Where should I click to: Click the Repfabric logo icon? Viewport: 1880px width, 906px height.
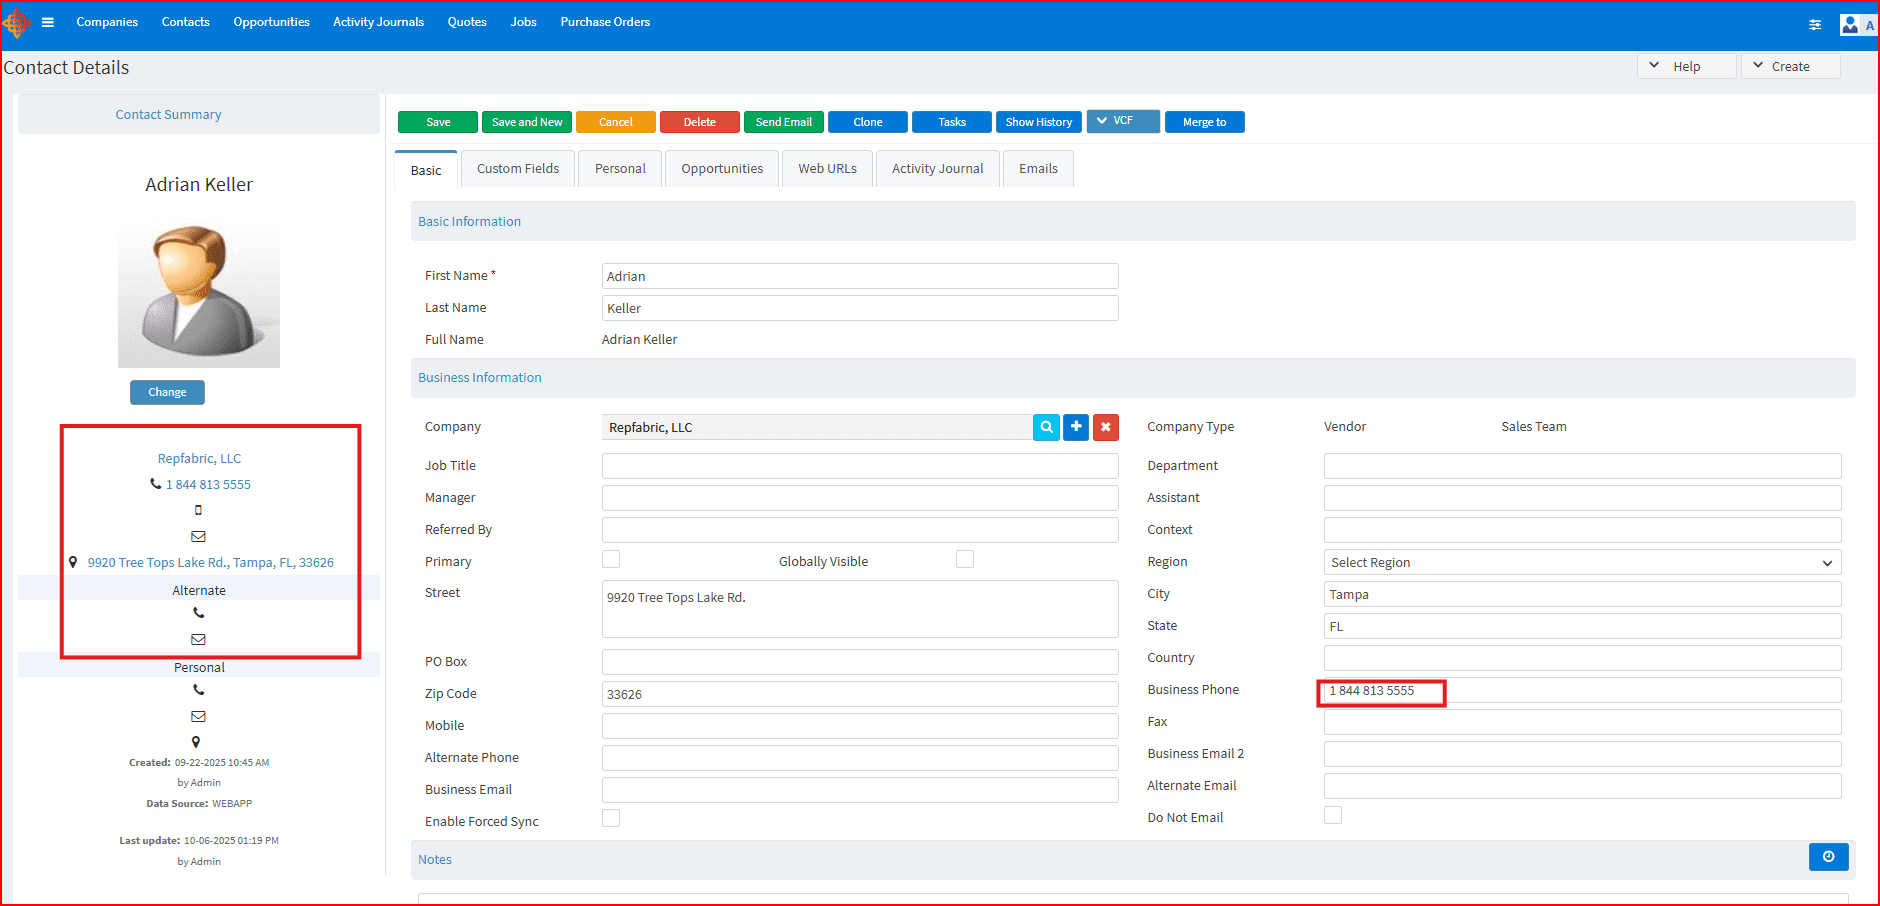click(16, 22)
